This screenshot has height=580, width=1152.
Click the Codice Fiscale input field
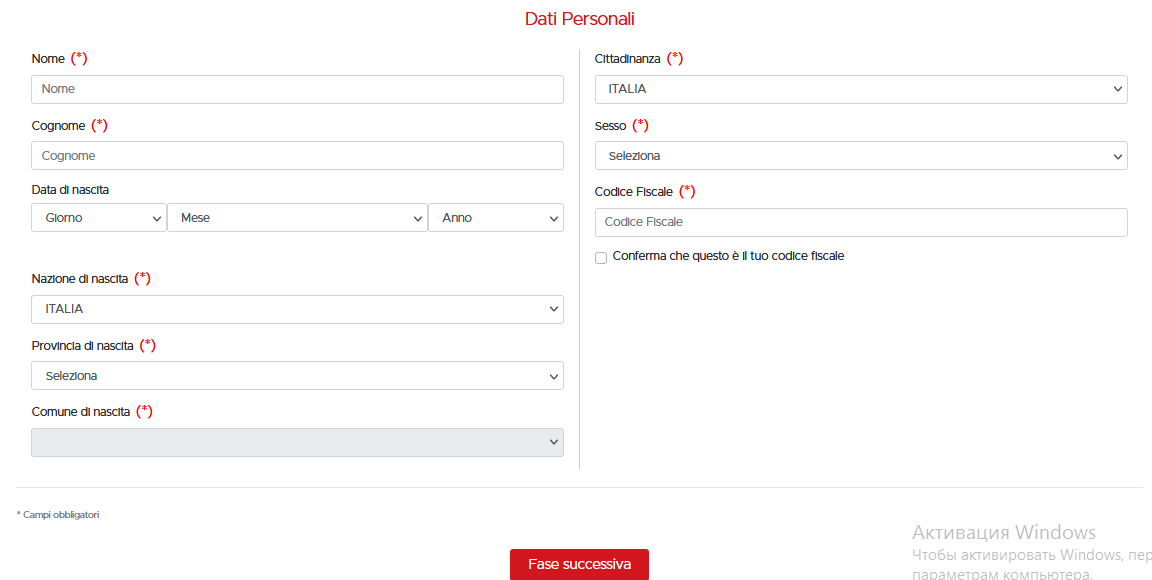point(860,222)
